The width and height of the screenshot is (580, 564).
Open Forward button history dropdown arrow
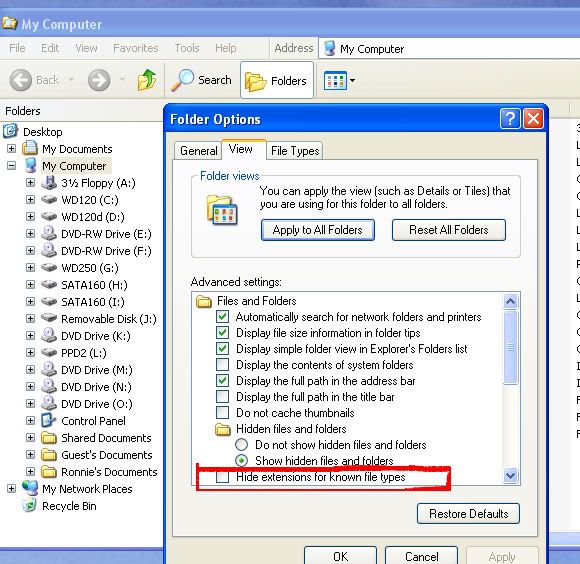coord(122,80)
